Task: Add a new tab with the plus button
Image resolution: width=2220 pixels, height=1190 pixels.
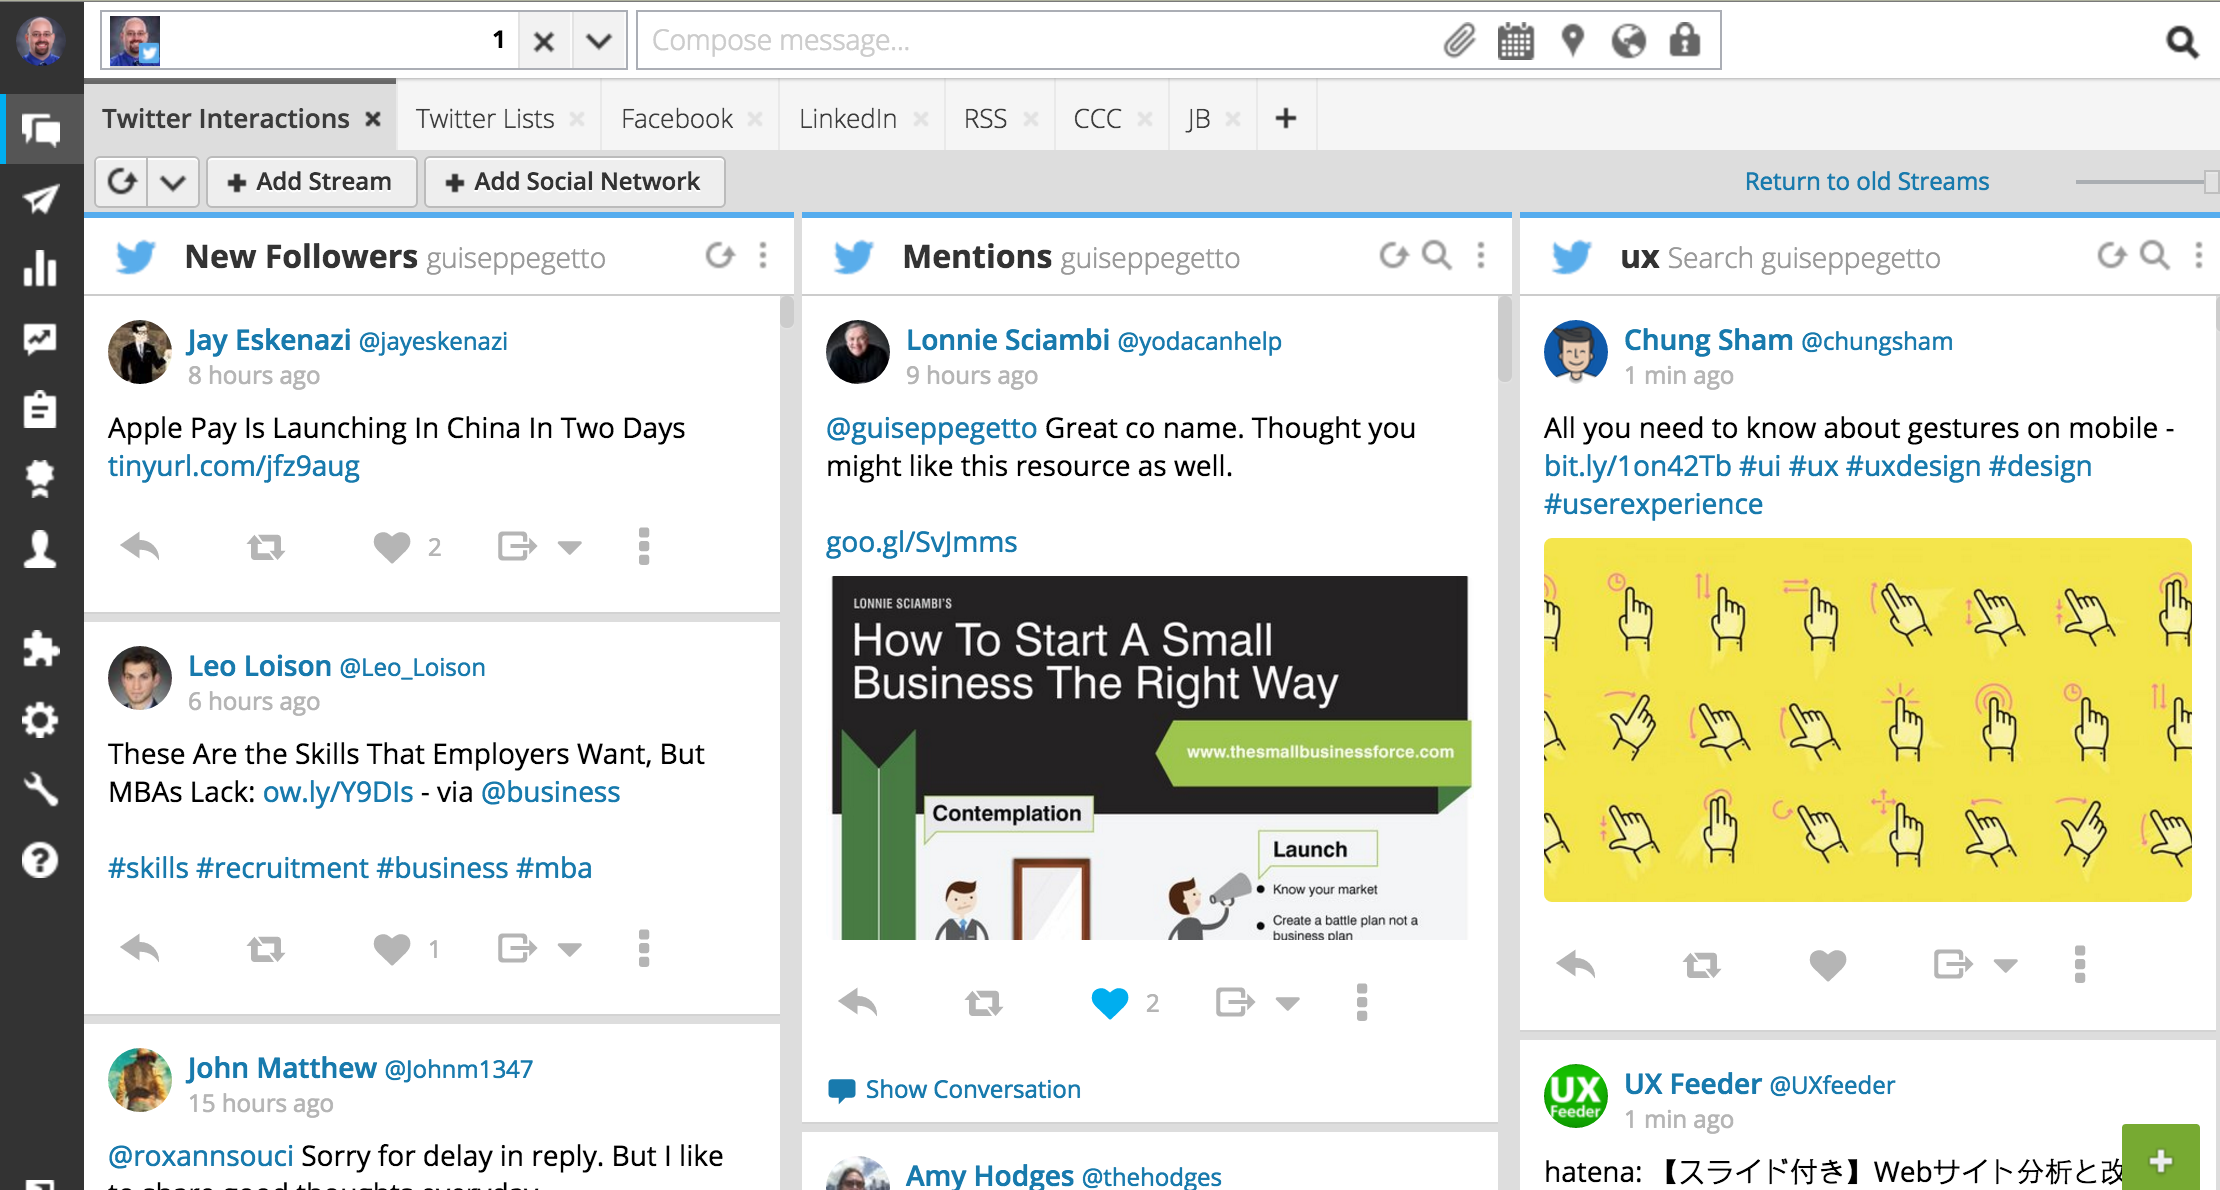Action: click(x=1286, y=118)
